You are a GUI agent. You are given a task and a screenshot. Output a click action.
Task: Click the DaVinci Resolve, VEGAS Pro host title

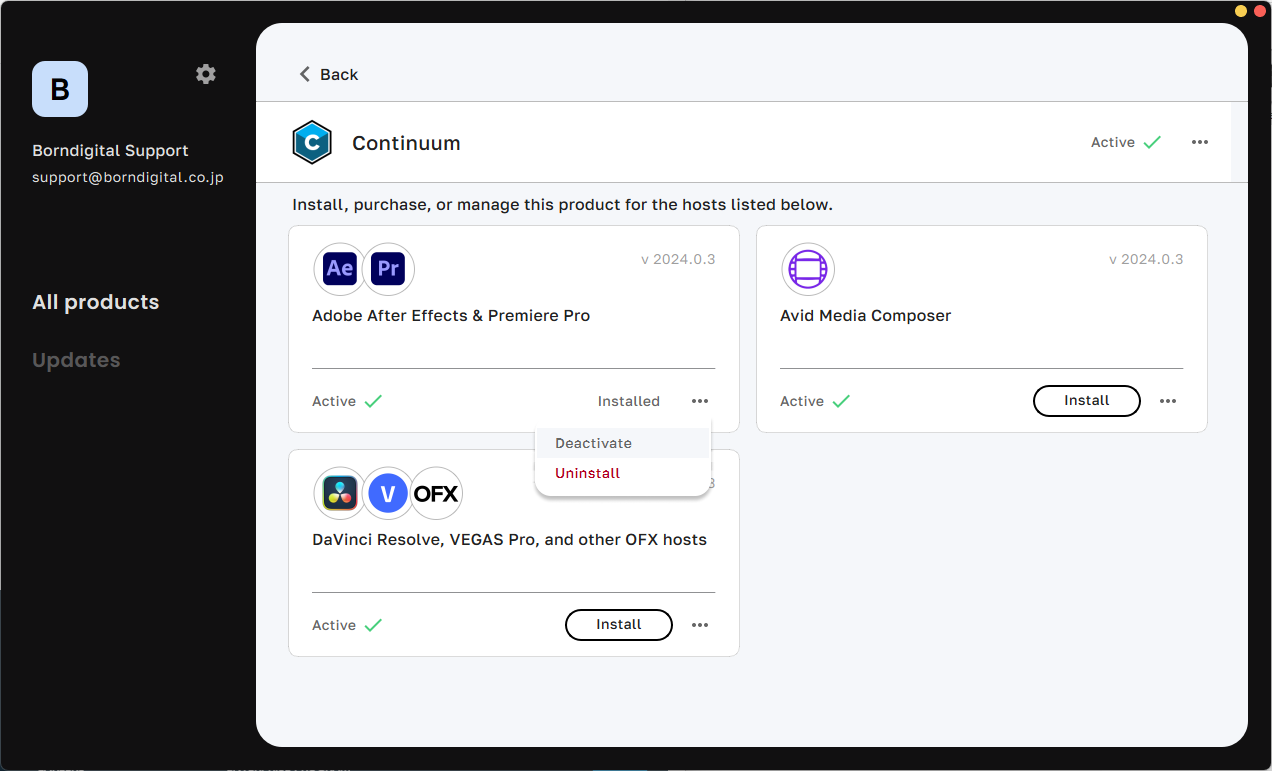(x=510, y=540)
